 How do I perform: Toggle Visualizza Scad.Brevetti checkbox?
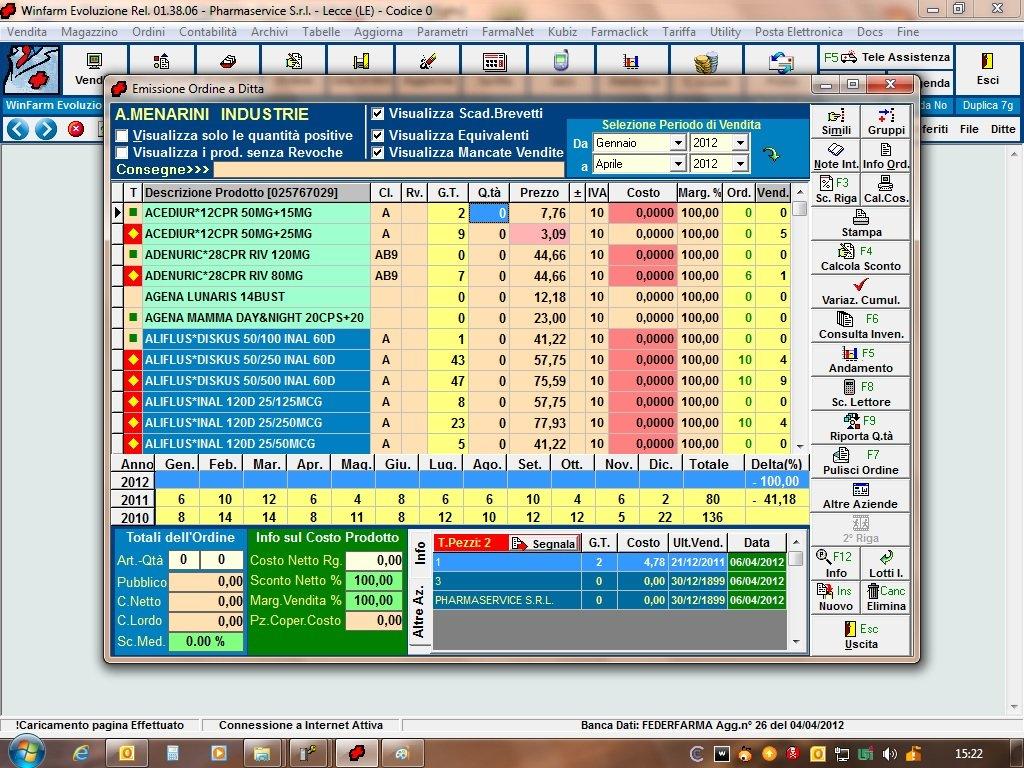[378, 114]
